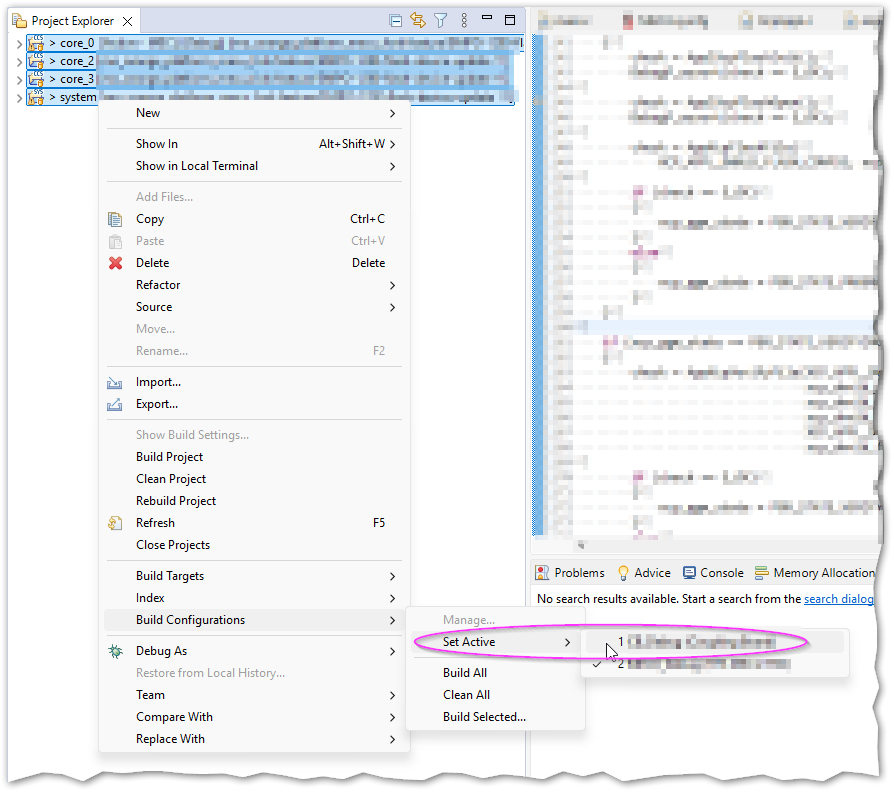Click the red Delete icon in menu
This screenshot has height=793, width=894.
[116, 263]
